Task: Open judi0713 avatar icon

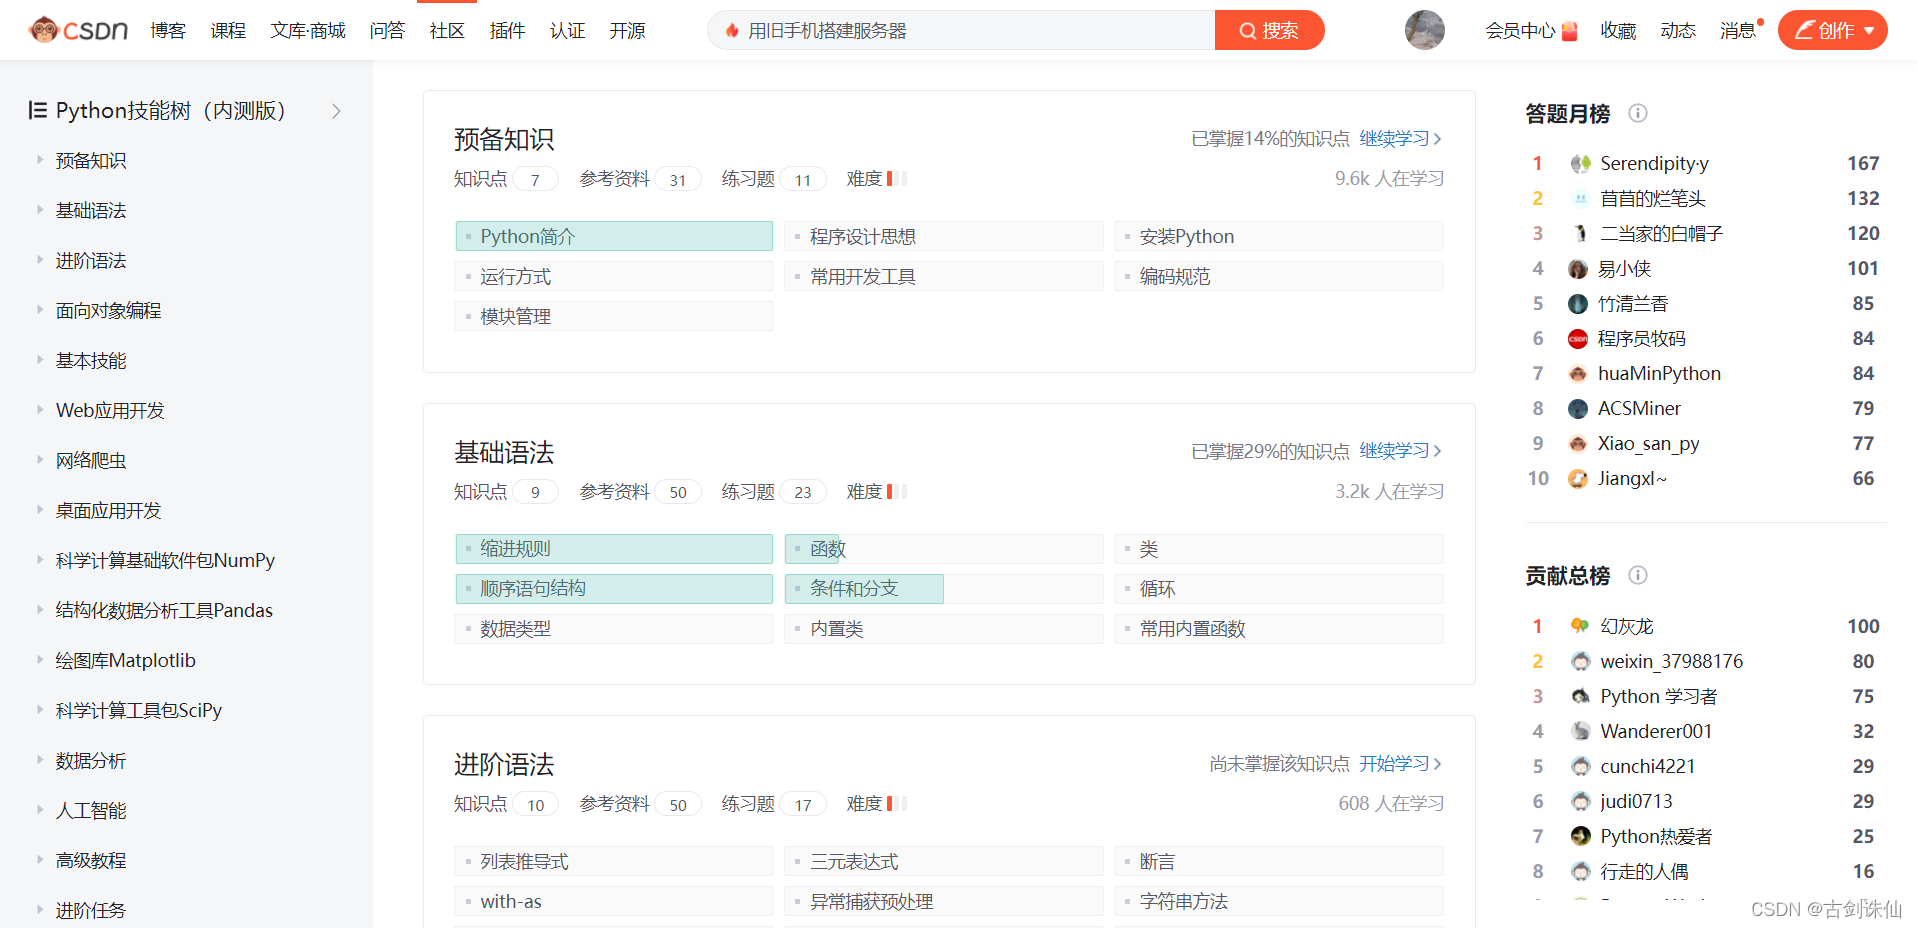Action: [1580, 801]
